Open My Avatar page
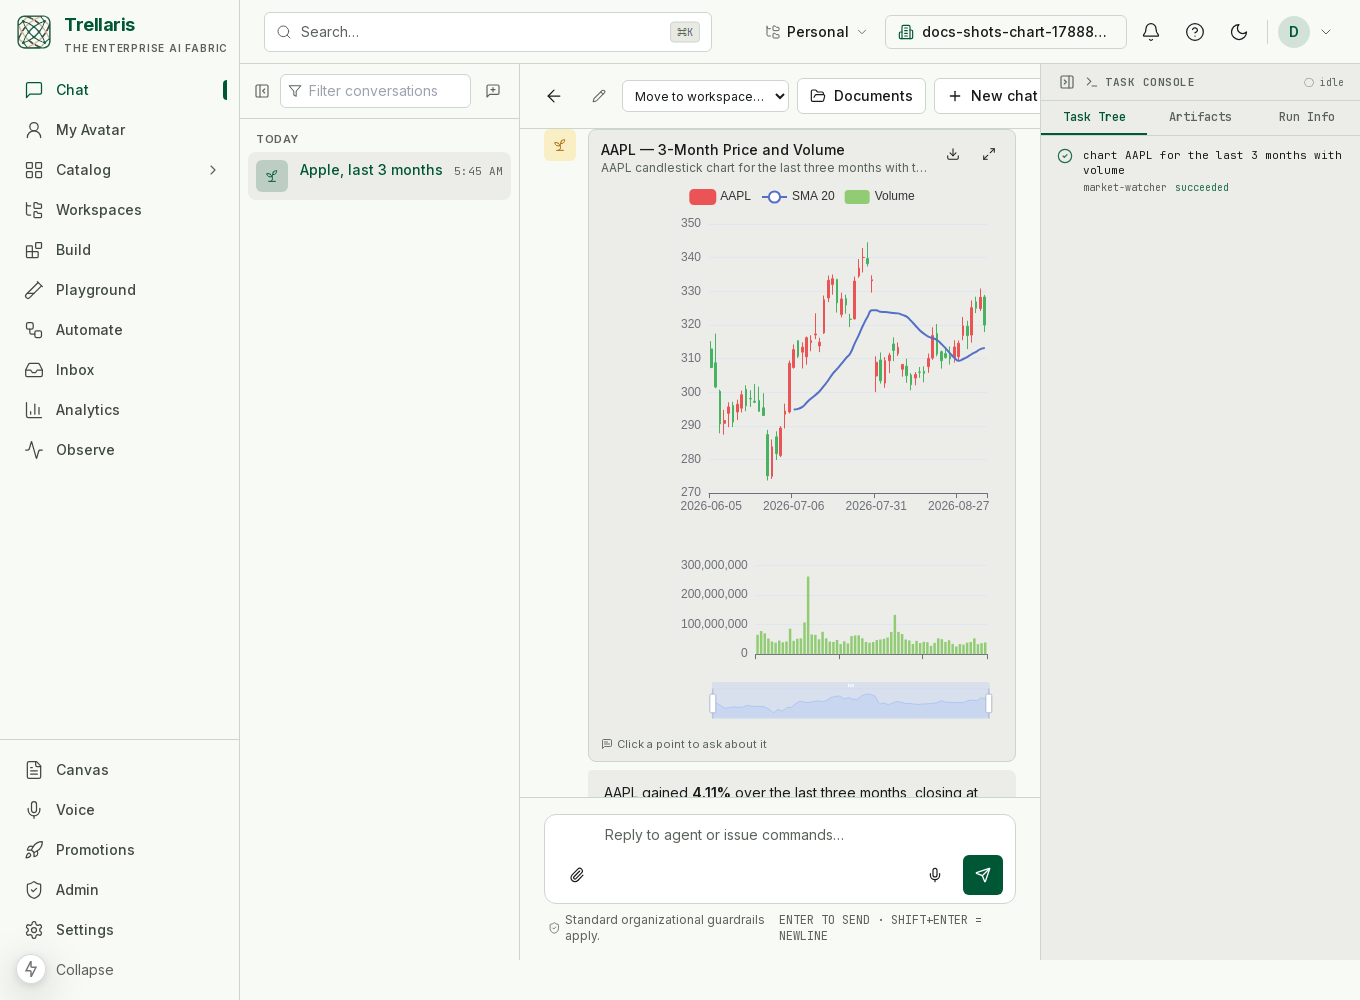The image size is (1360, 1000). point(120,130)
